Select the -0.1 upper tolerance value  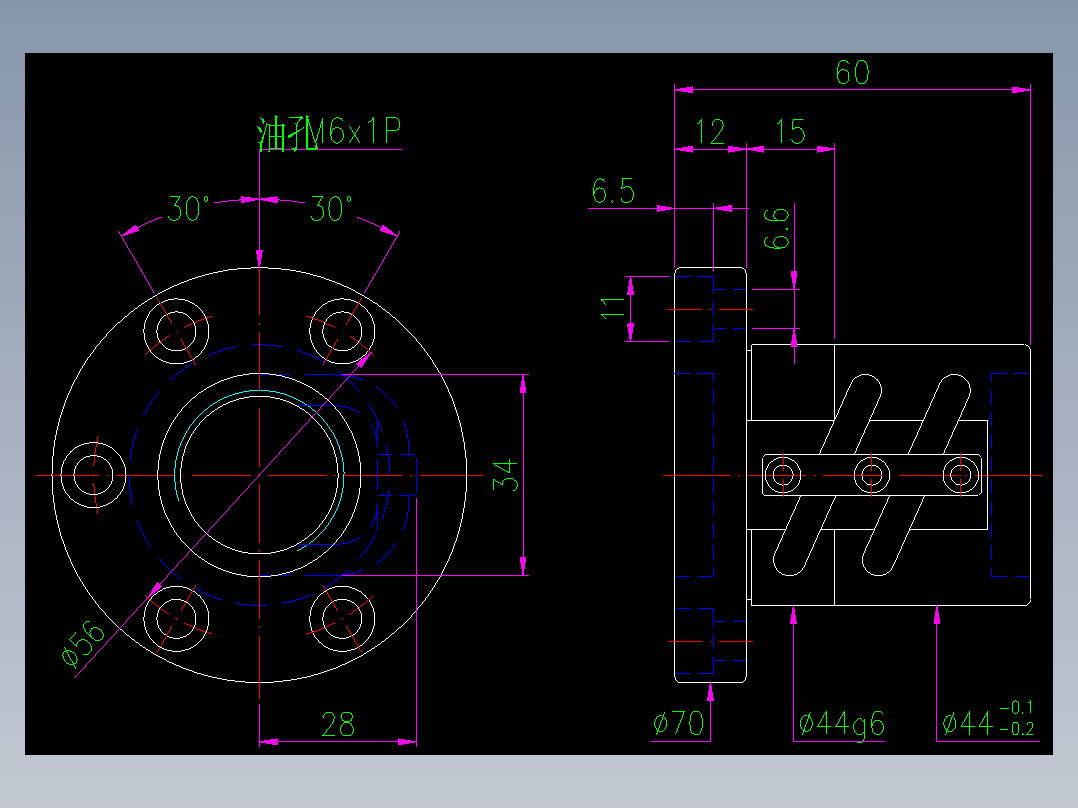tap(1017, 708)
